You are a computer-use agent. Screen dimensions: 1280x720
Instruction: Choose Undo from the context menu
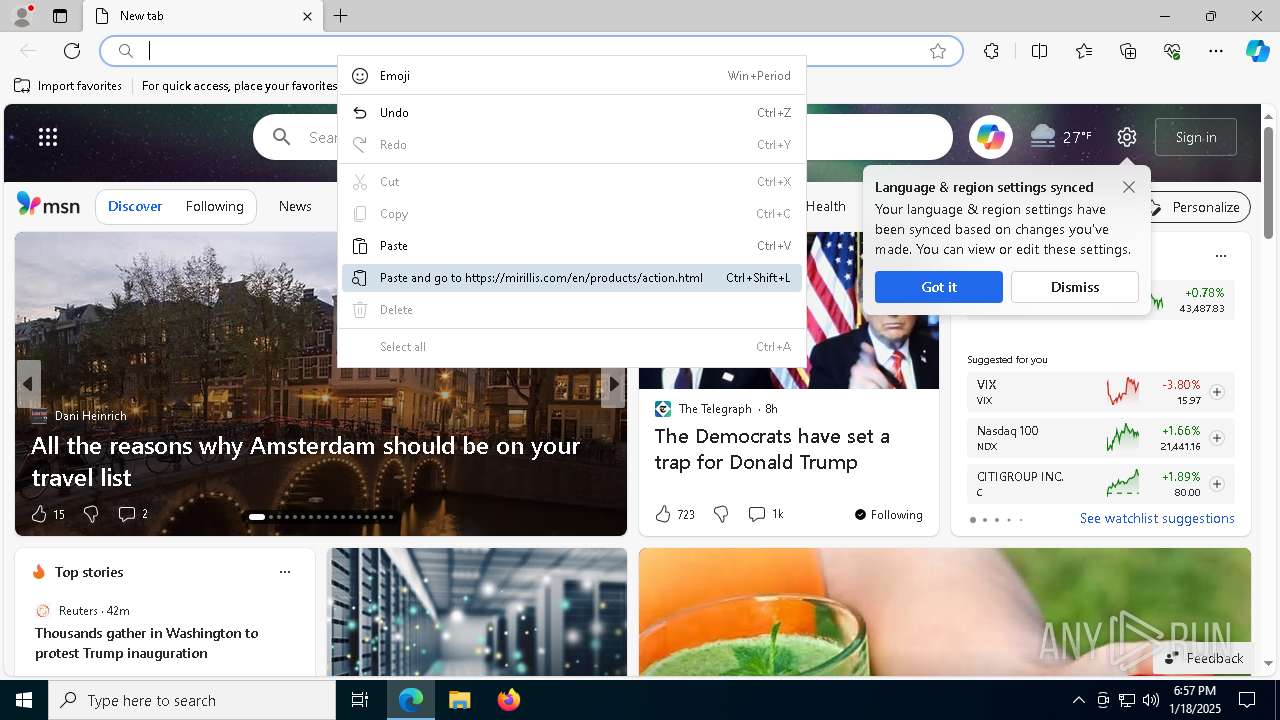tap(572, 113)
